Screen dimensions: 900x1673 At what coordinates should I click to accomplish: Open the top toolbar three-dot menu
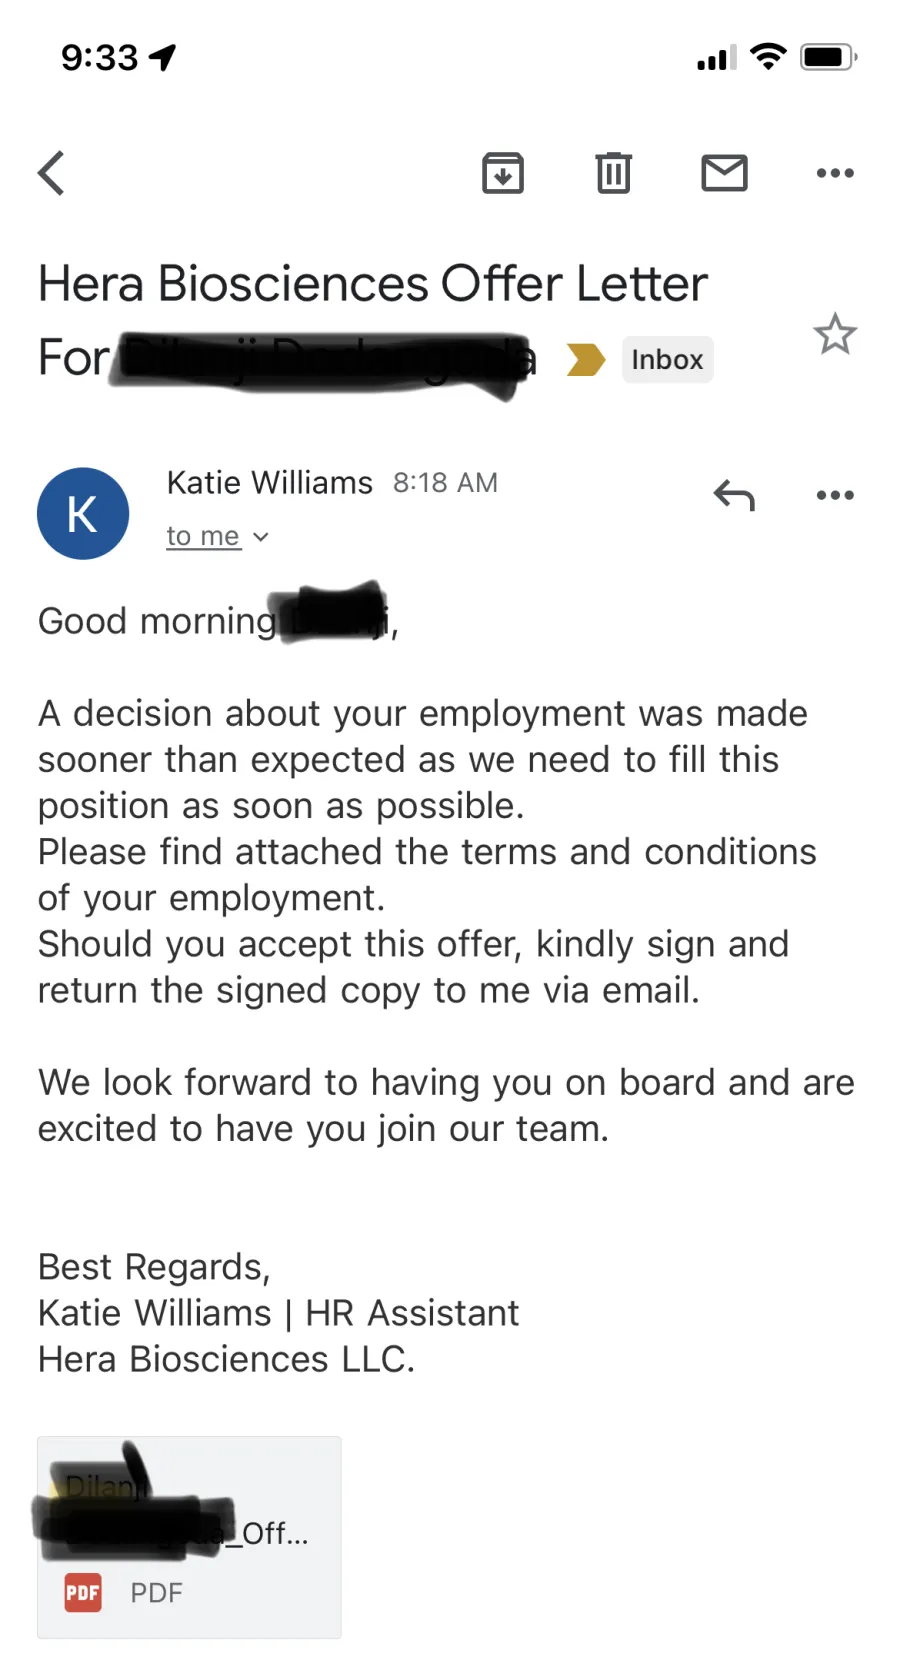pos(835,173)
